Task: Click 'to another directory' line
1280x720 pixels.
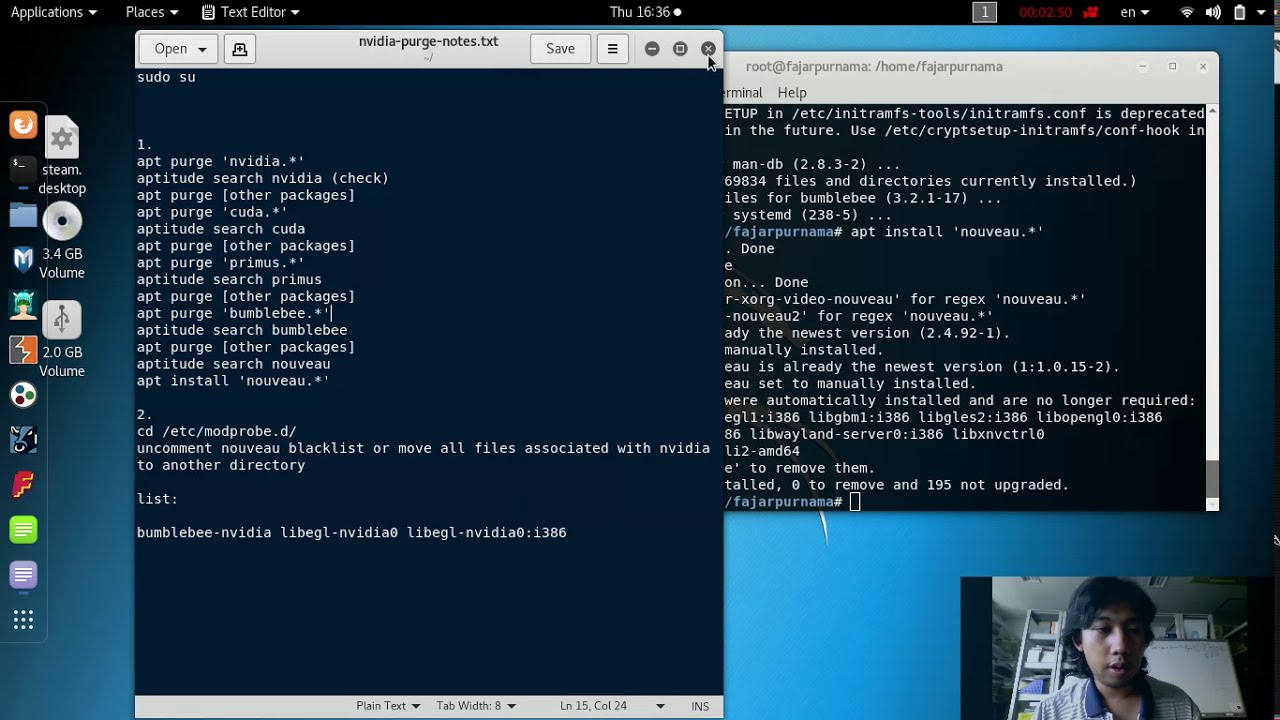Action: 221,466
